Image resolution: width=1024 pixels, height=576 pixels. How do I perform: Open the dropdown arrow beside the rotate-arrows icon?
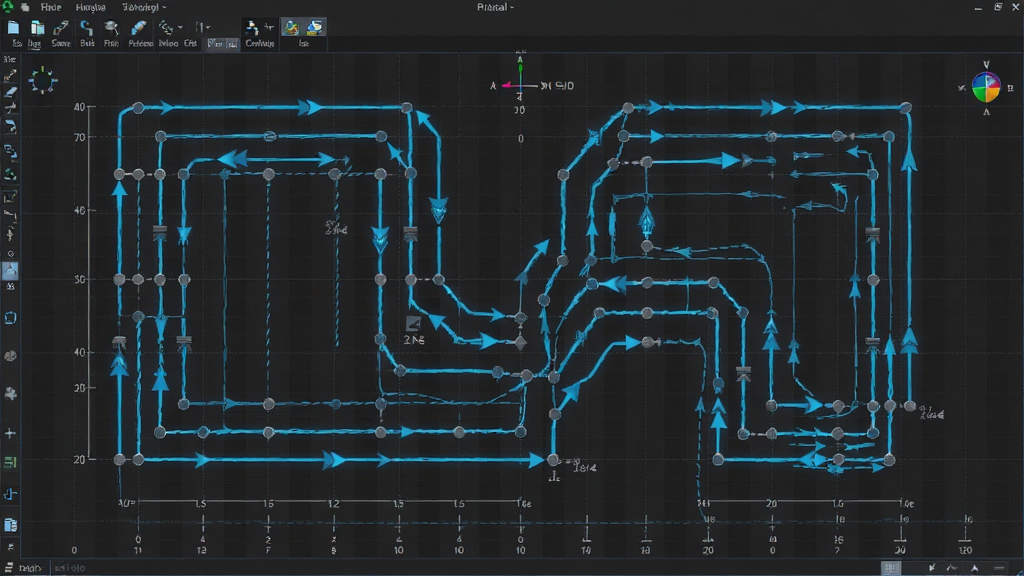(180, 27)
